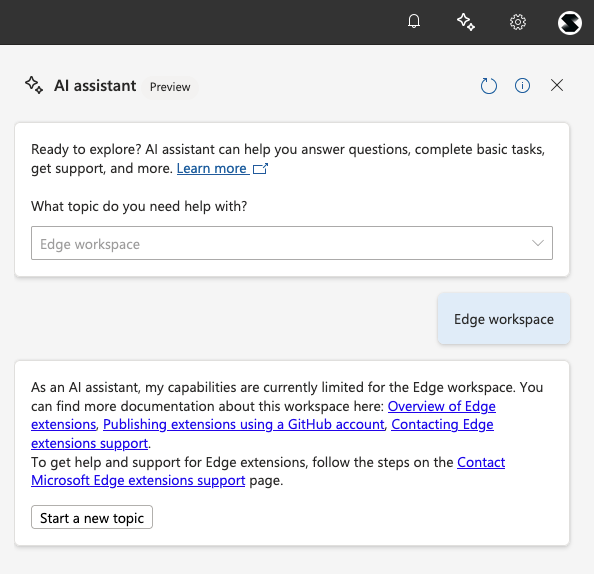This screenshot has height=574, width=594.
Task: Click the information icon in AI assistant header
Action: pyautogui.click(x=522, y=86)
